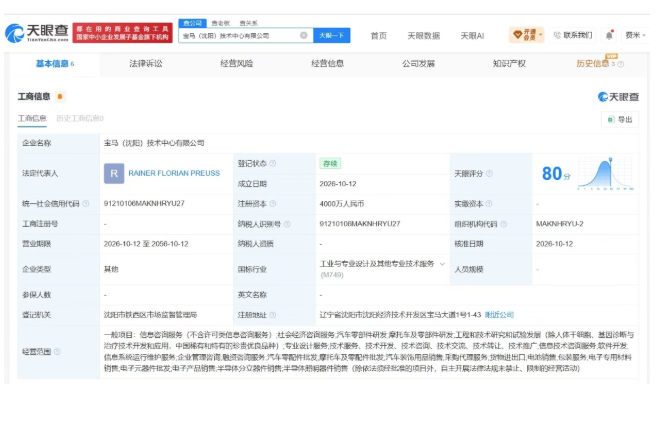The height and width of the screenshot is (424, 658).
Task: Select the 查关系 search mode tab
Action: point(248,23)
